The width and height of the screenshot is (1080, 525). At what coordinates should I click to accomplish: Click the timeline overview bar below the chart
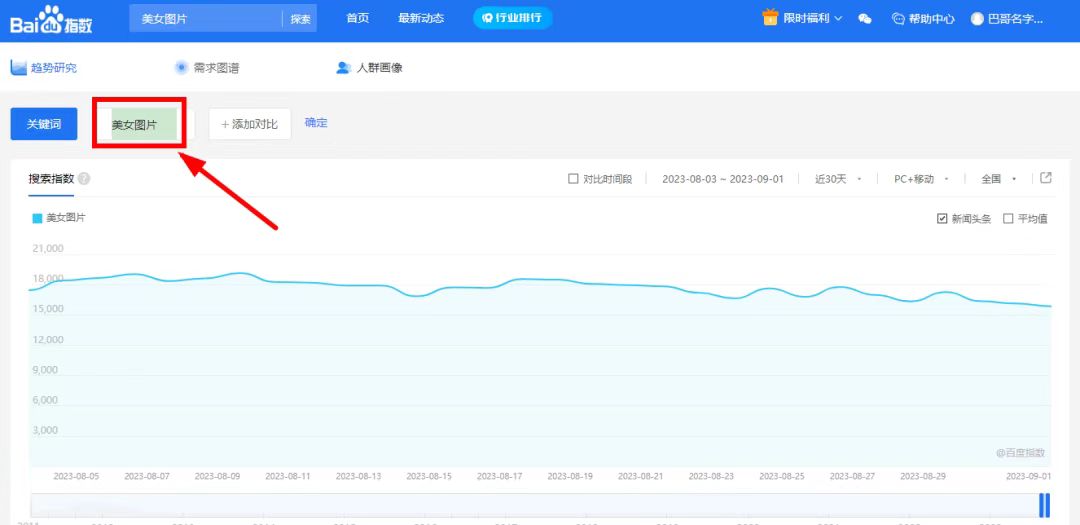click(x=541, y=505)
